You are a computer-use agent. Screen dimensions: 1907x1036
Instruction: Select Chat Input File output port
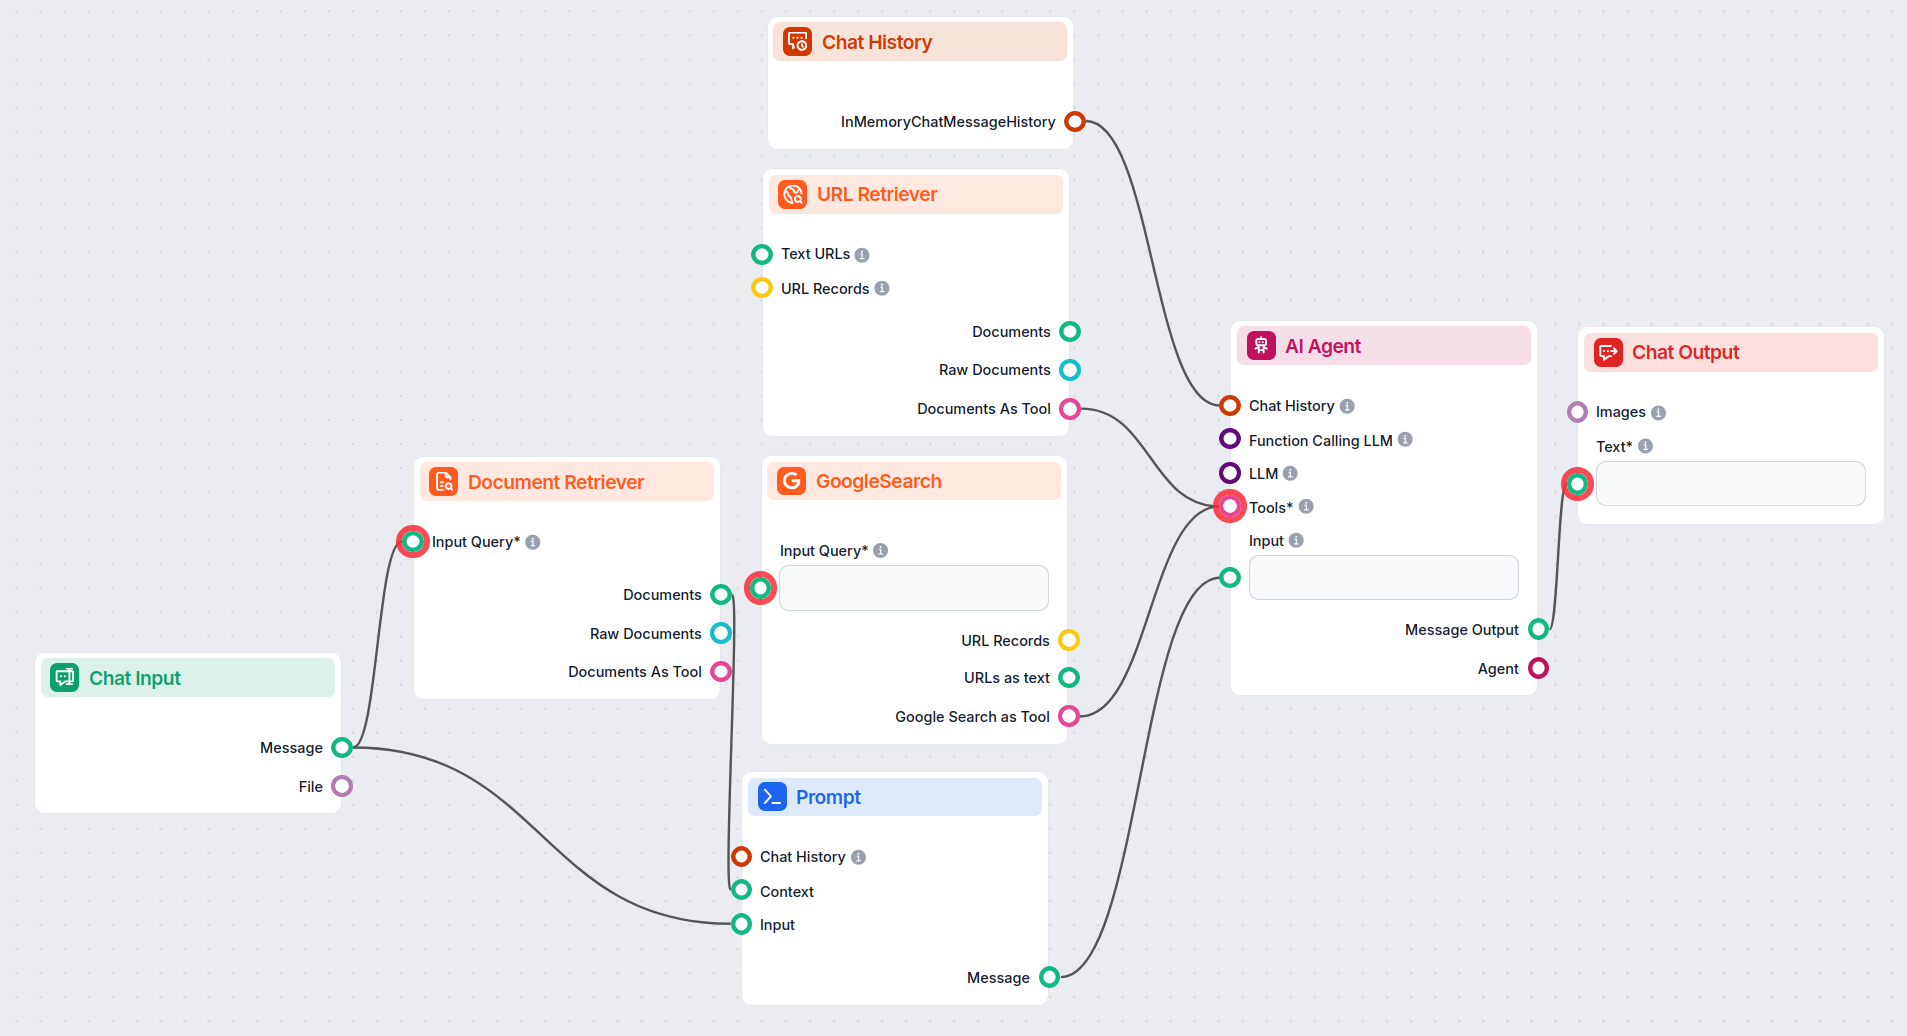coord(342,786)
